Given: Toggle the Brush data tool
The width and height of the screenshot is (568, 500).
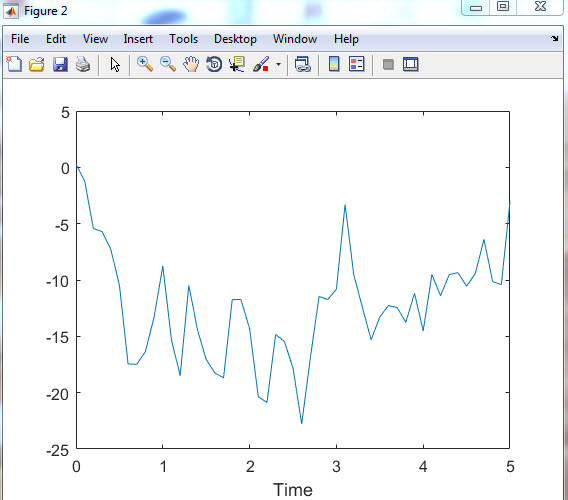Looking at the screenshot, I should pyautogui.click(x=261, y=64).
